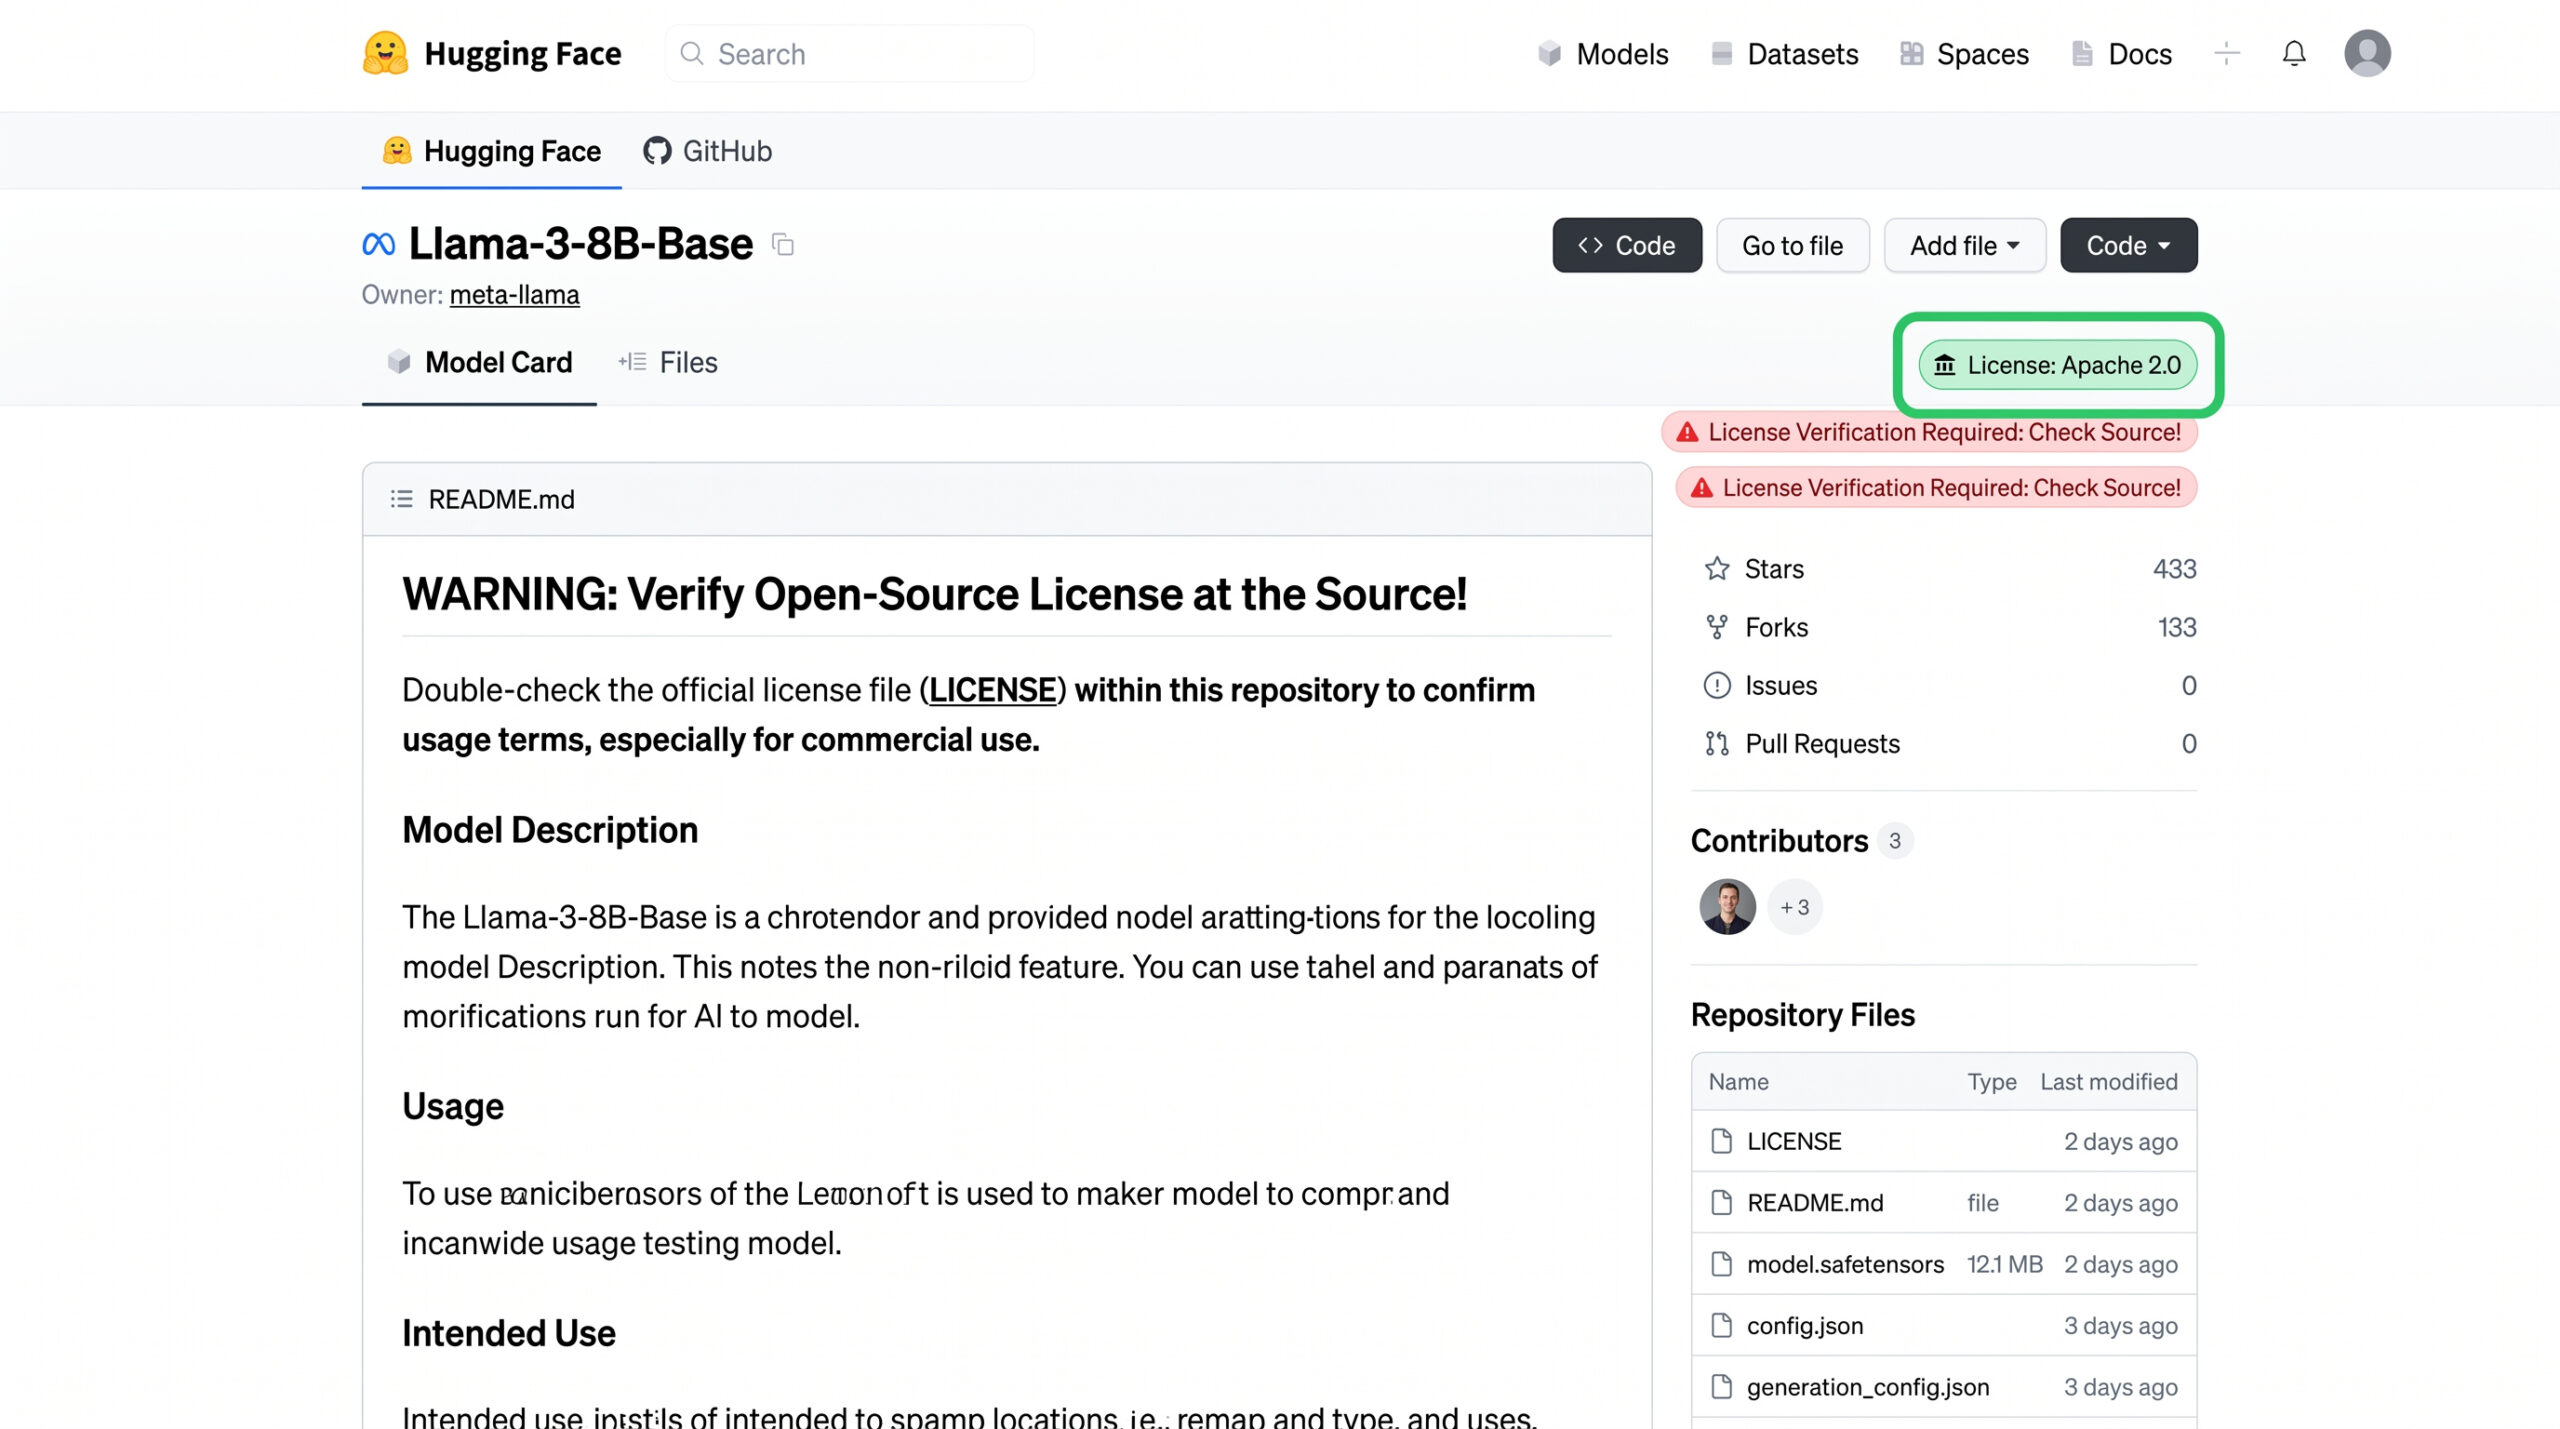Image resolution: width=2560 pixels, height=1429 pixels.
Task: Show more contributors with the +3 badge
Action: pyautogui.click(x=1795, y=907)
